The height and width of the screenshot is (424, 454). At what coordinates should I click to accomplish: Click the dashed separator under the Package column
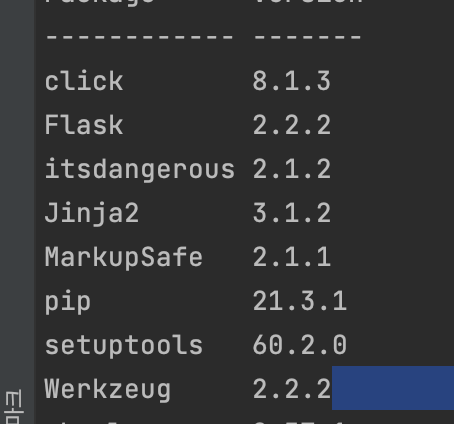(139, 37)
